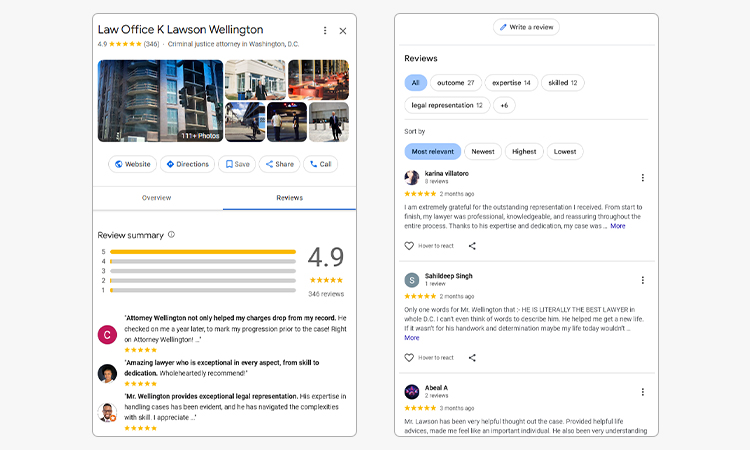Click 'Criminal justice attorney in Washington, D.C.' text
Image resolution: width=750 pixels, height=450 pixels.
(233, 44)
